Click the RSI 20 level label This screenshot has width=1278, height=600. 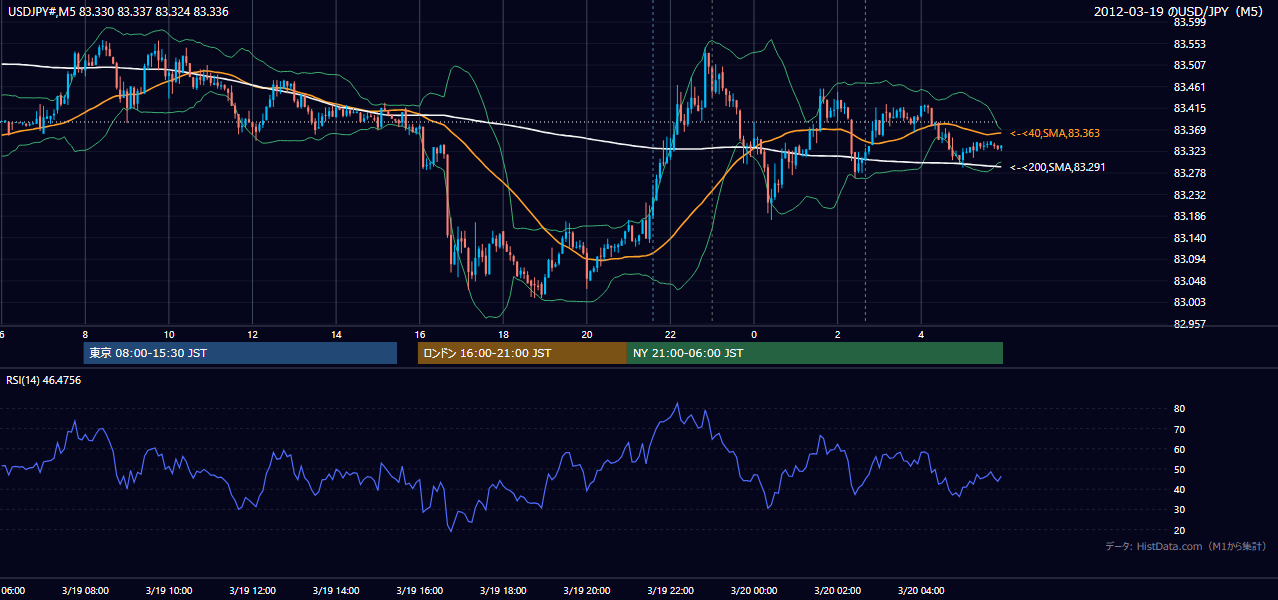1179,530
